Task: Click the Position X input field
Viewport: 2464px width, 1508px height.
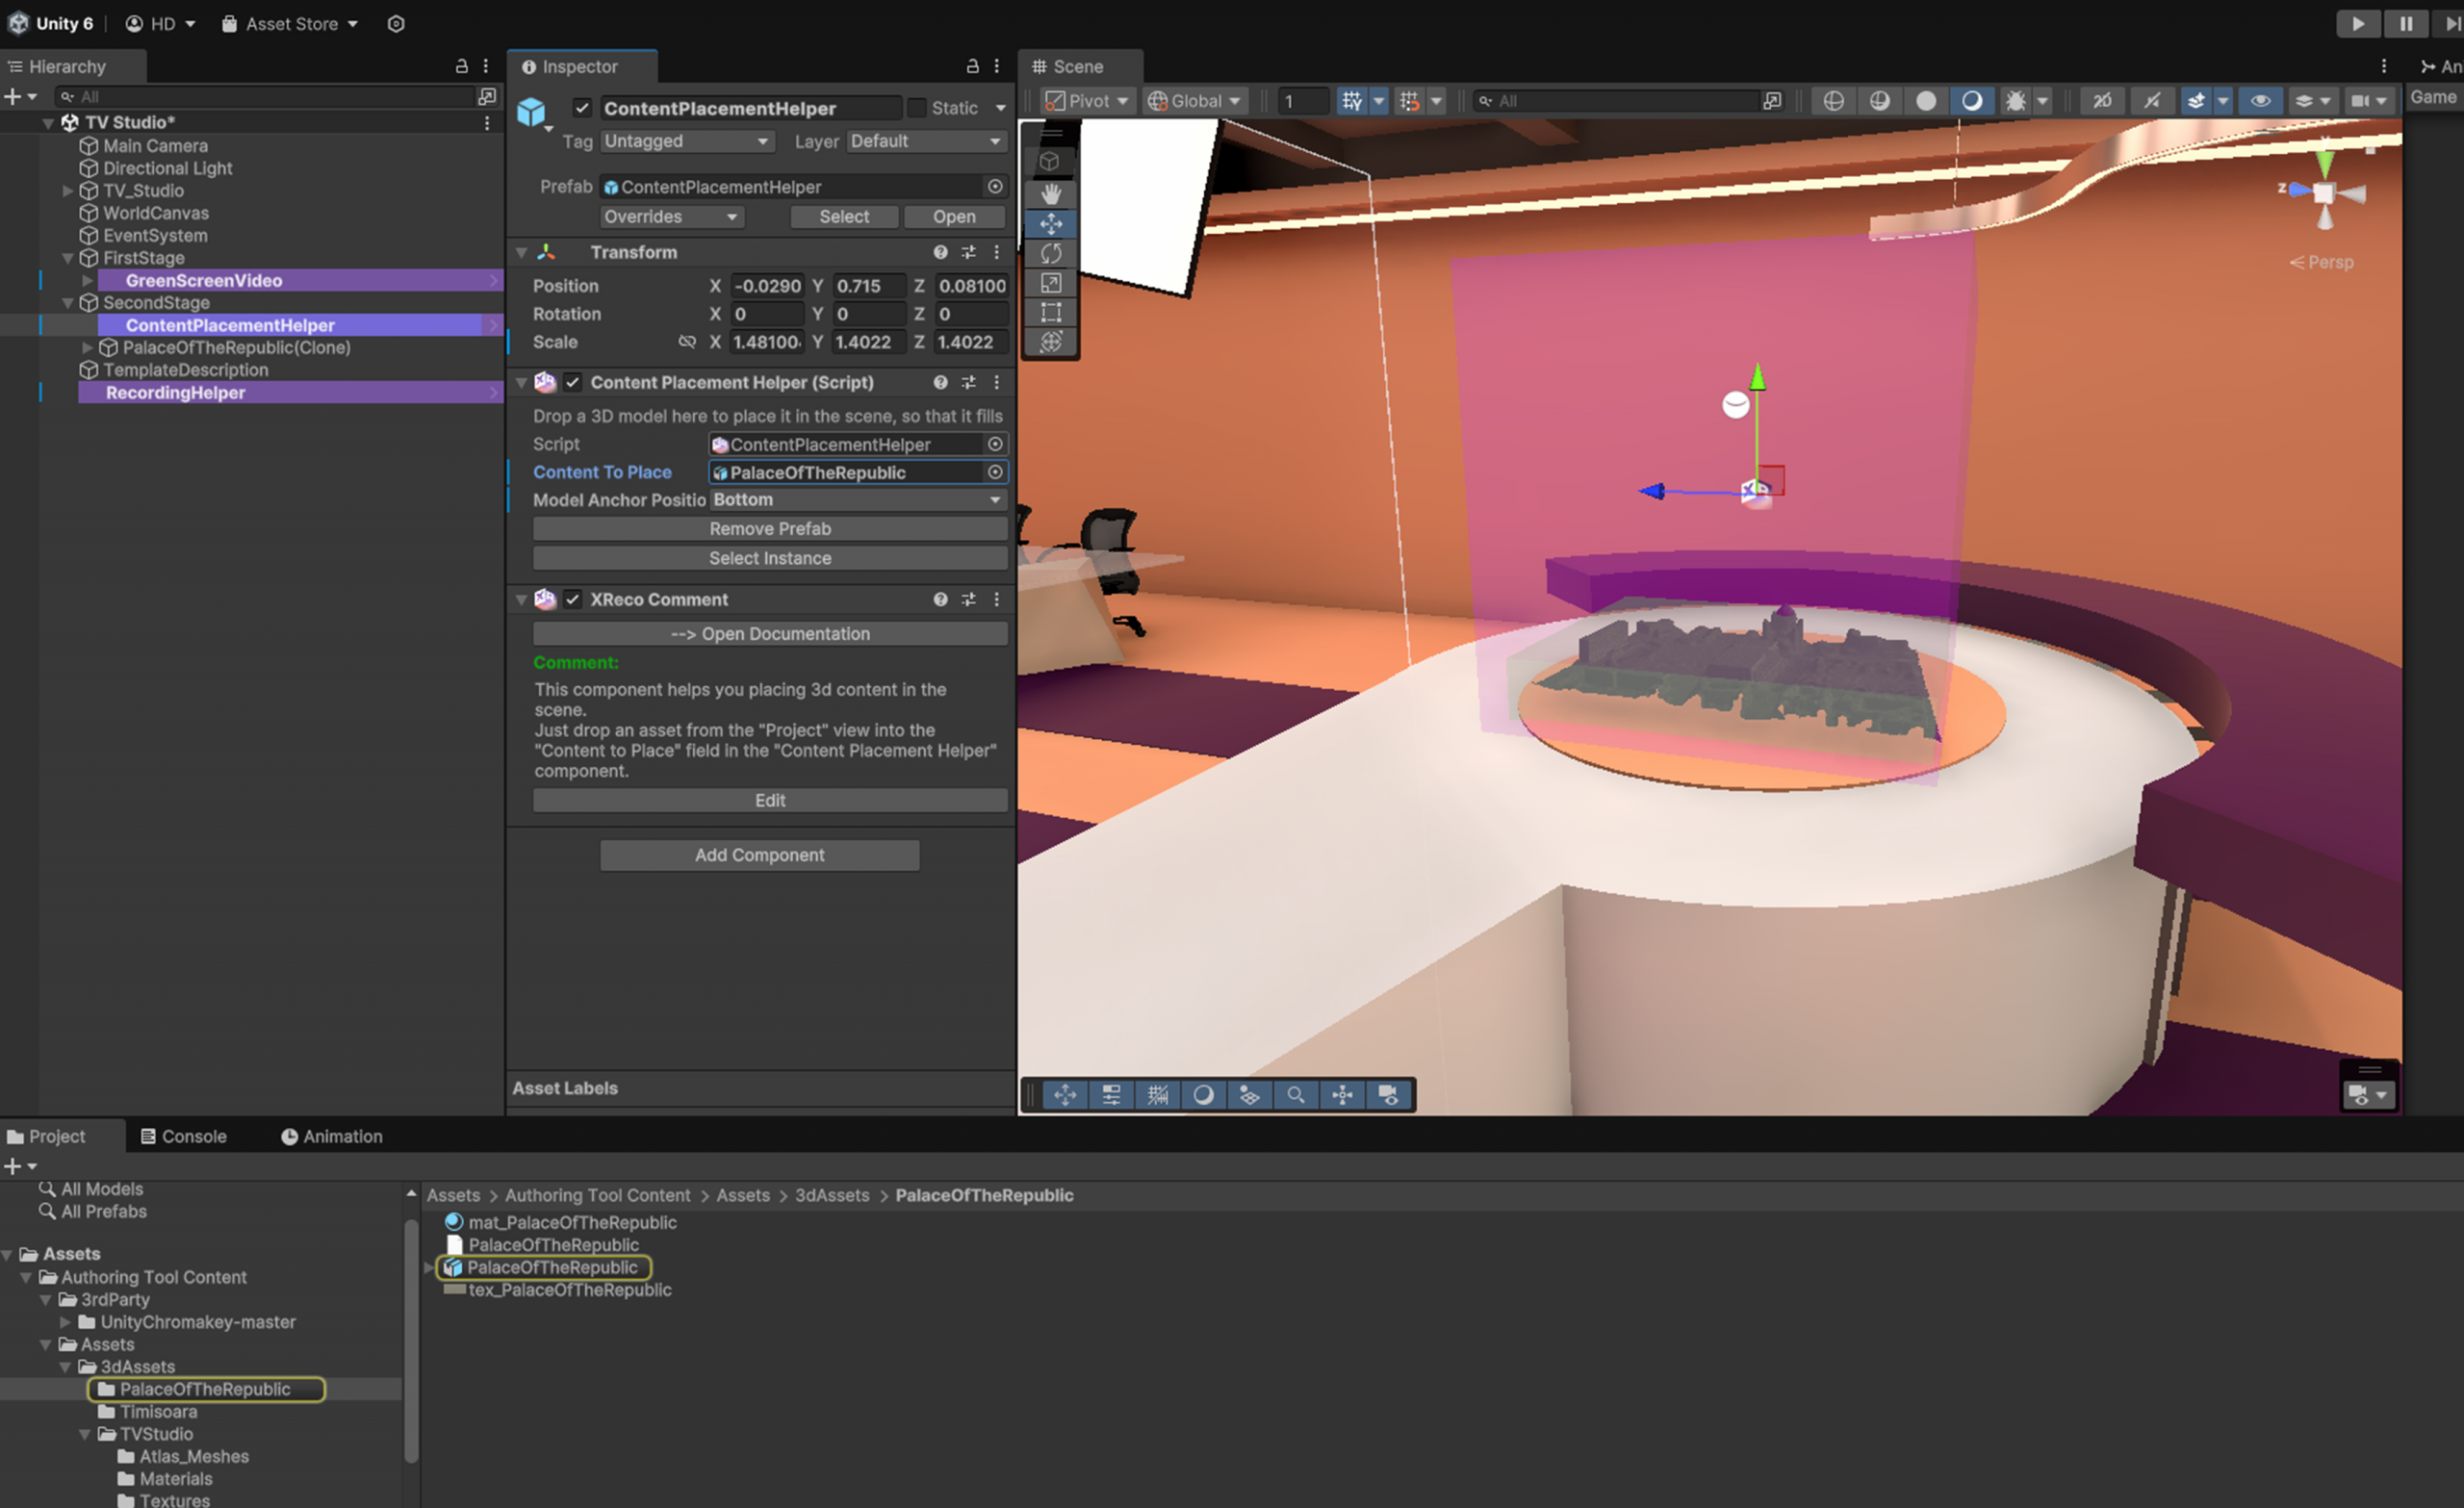Action: (766, 286)
